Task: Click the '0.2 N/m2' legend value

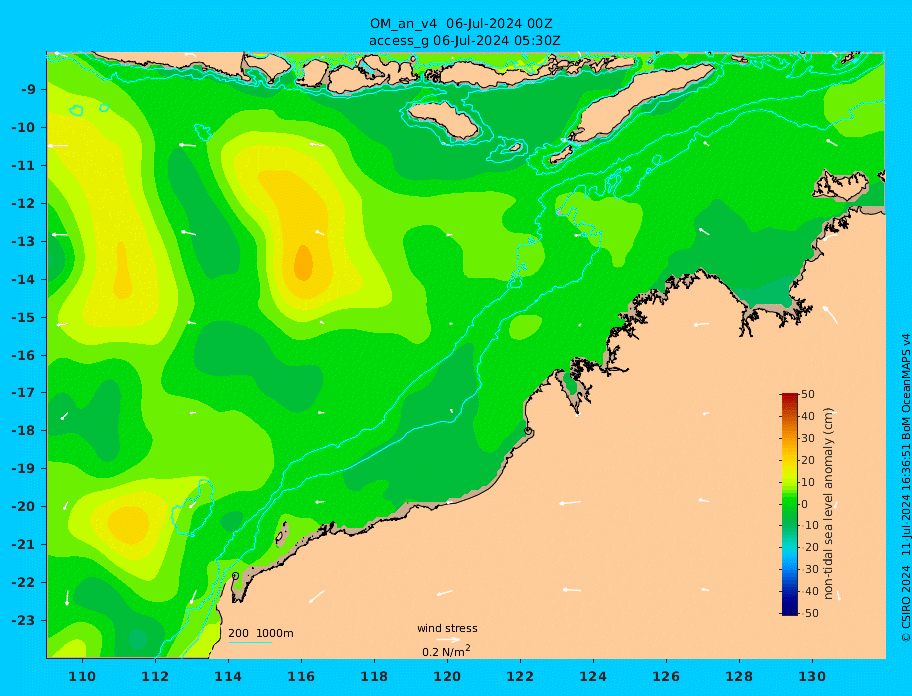Action: click(x=446, y=651)
